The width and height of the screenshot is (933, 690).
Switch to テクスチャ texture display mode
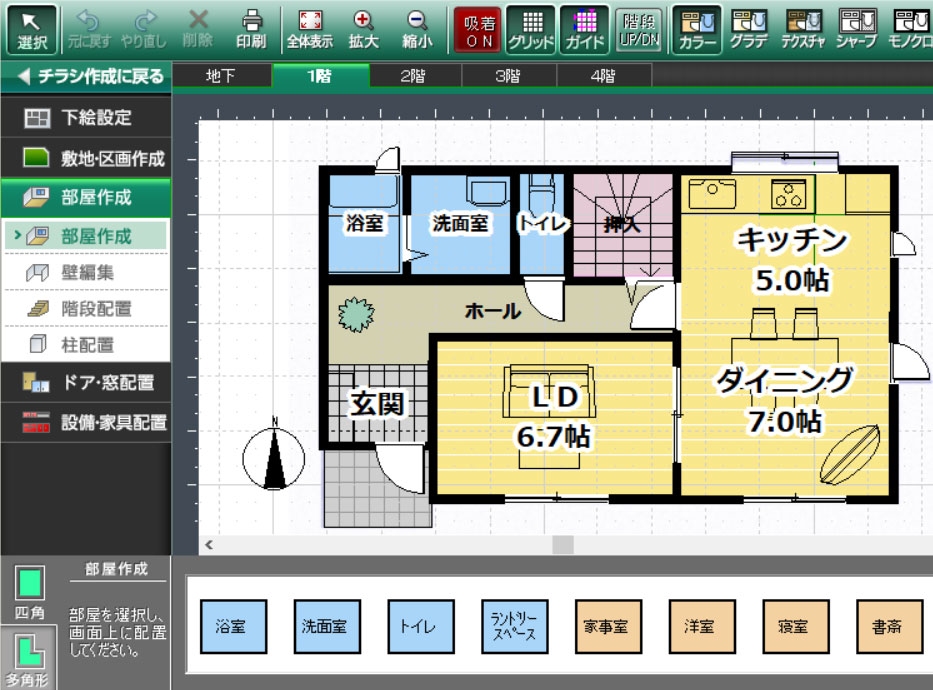click(x=804, y=29)
